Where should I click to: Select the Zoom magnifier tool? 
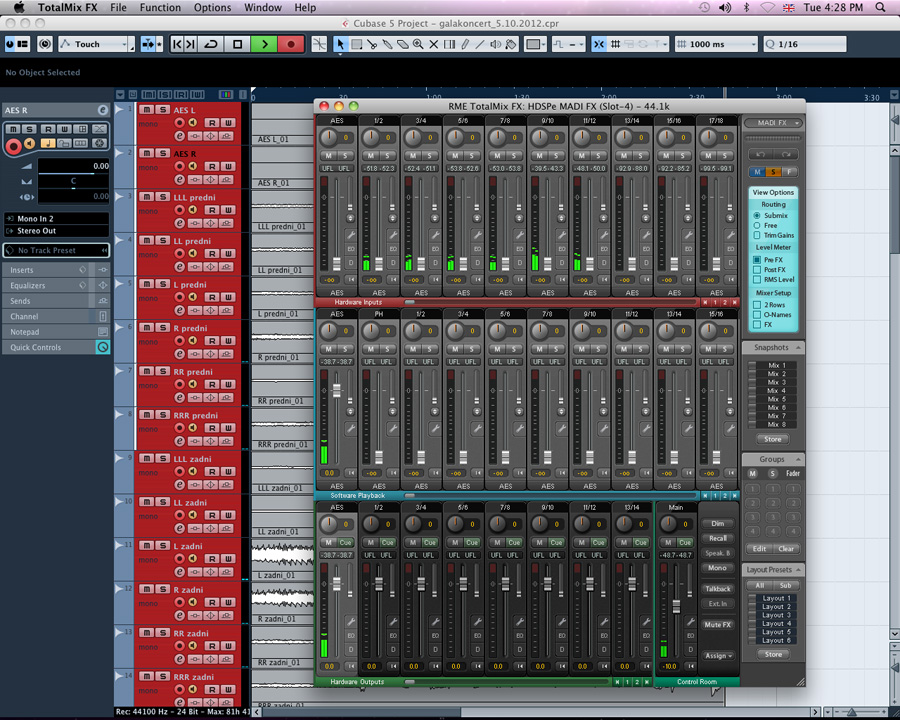418,44
